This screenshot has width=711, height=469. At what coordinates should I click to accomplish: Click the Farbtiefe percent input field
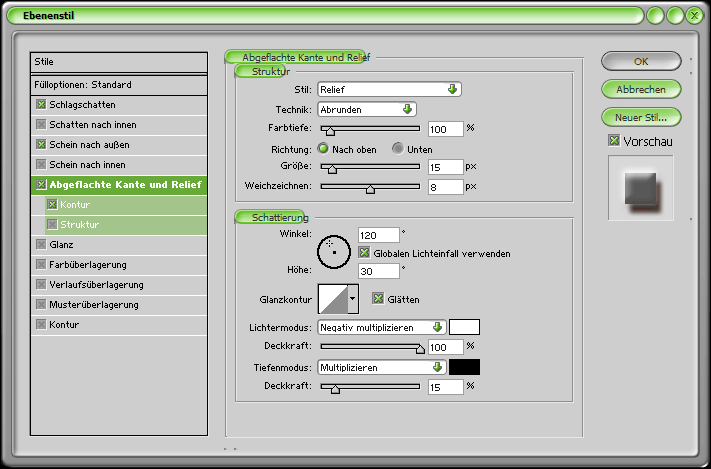[x=446, y=129]
